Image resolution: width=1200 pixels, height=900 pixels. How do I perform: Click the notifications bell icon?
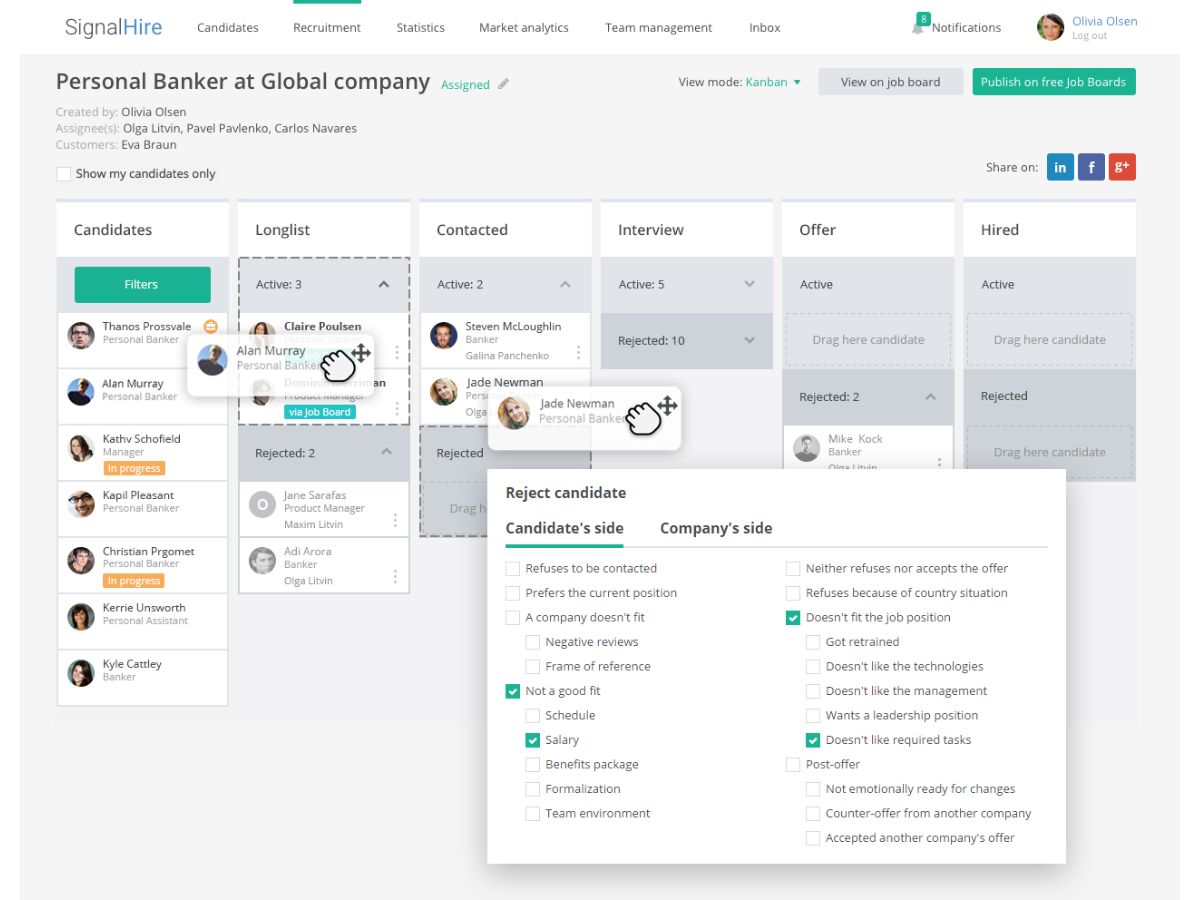(x=918, y=26)
